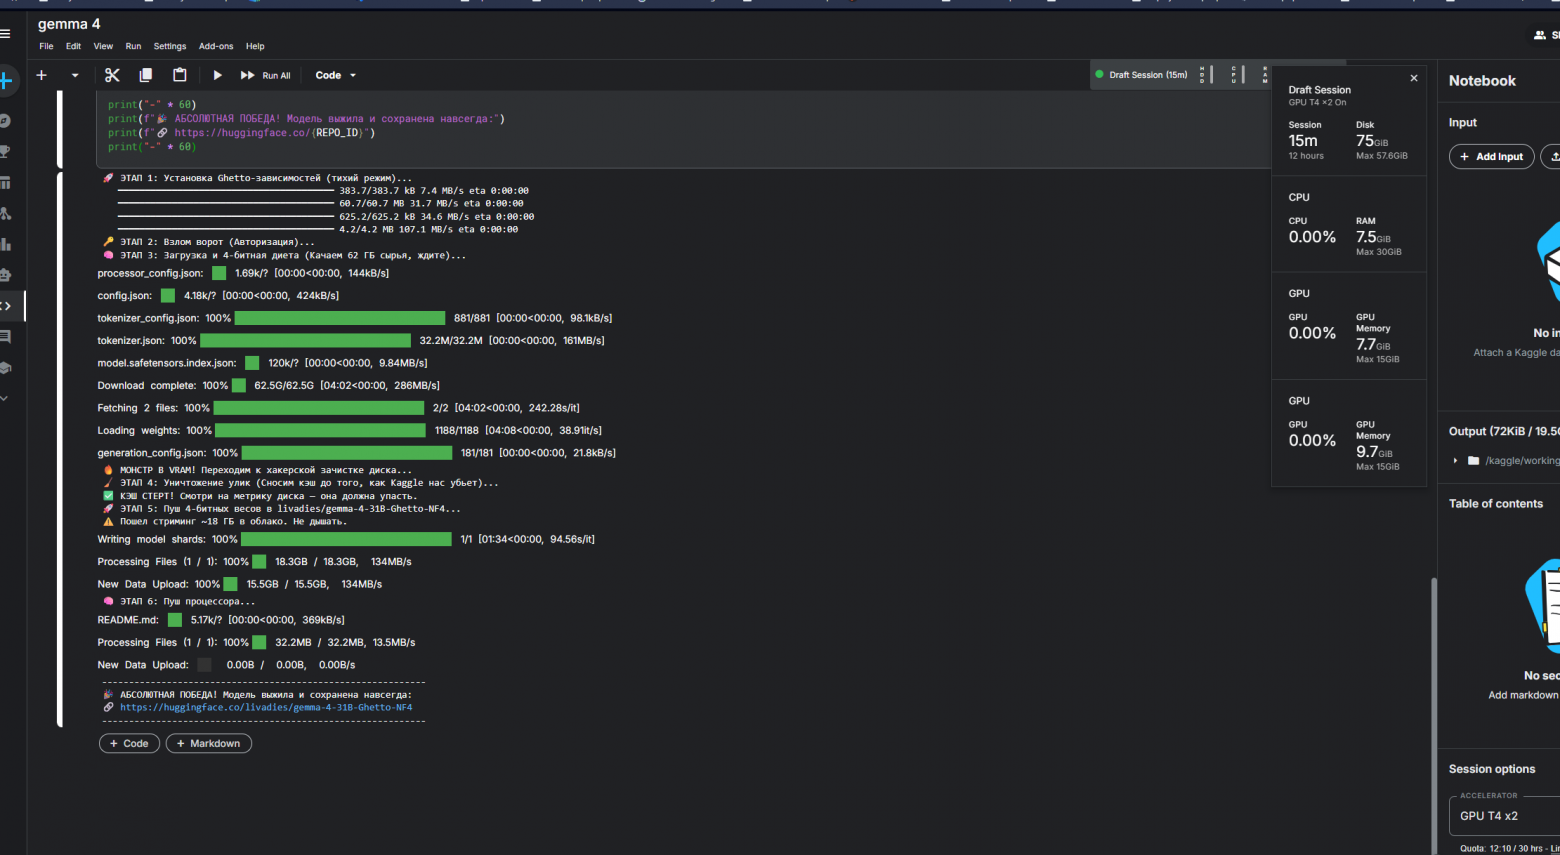Open the Code cell type dropdown
Viewport: 1560px width, 855px height.
click(x=336, y=75)
